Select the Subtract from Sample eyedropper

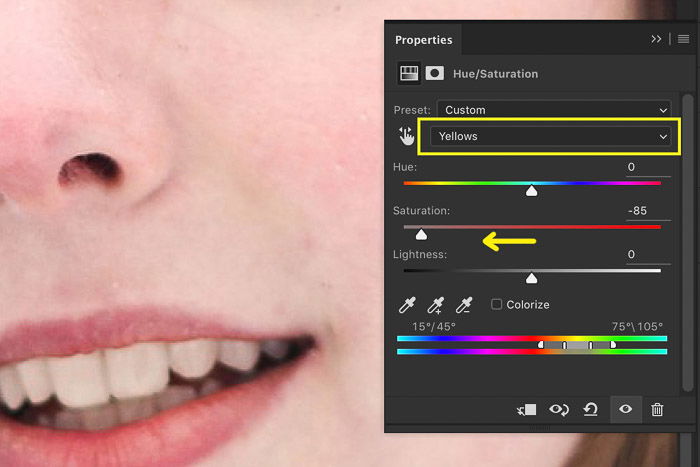click(x=464, y=305)
